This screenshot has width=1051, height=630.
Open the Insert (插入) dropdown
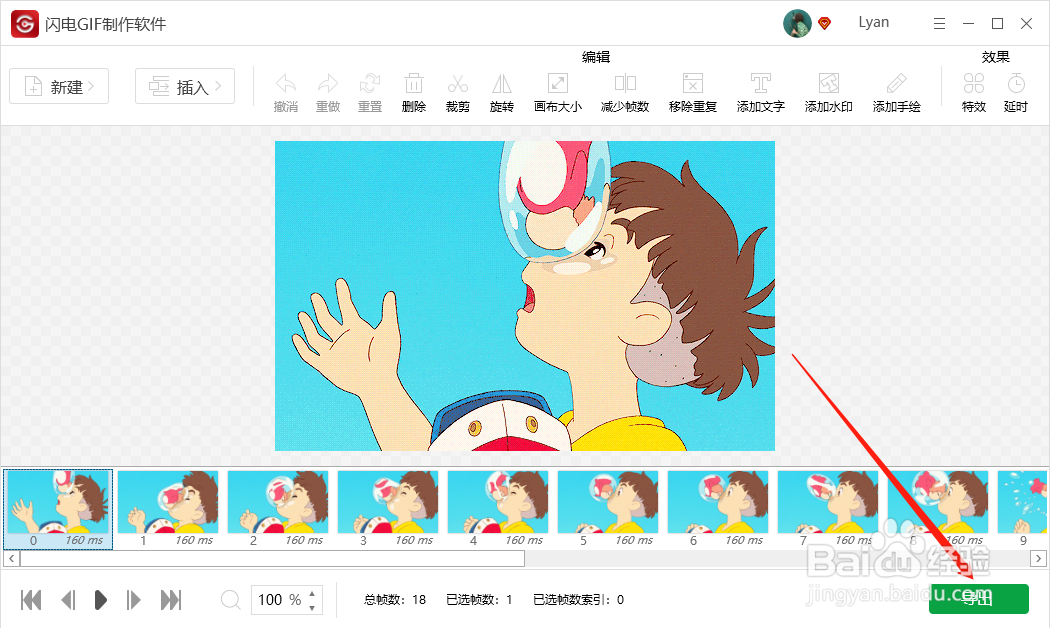[185, 86]
